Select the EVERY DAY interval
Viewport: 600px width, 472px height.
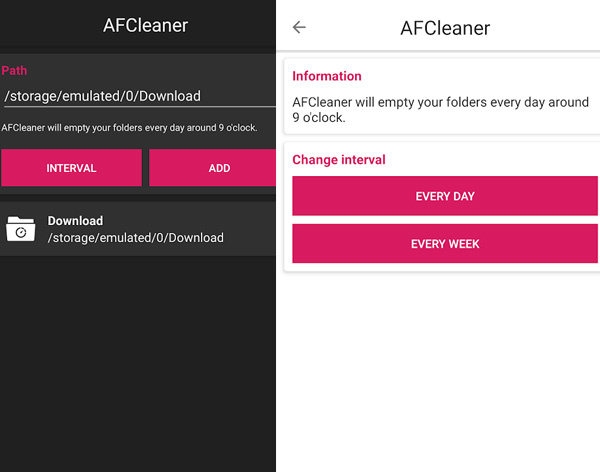445,196
